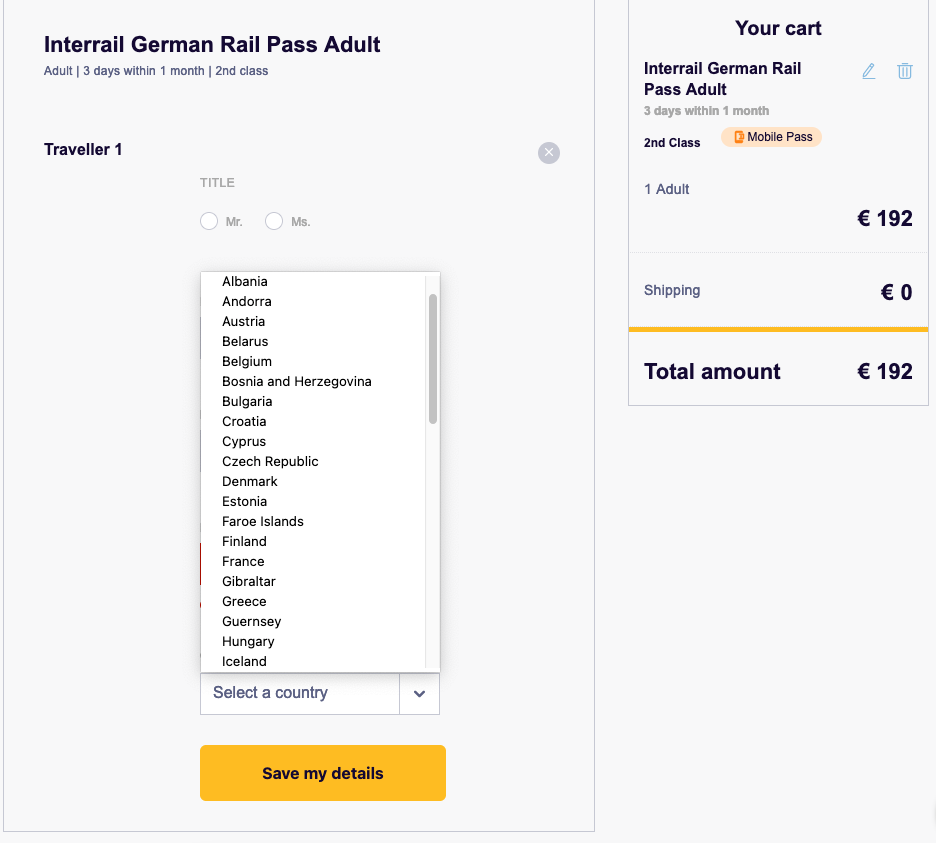The image size is (936, 843).
Task: Select the Mr. title radio button
Action: pos(209,221)
